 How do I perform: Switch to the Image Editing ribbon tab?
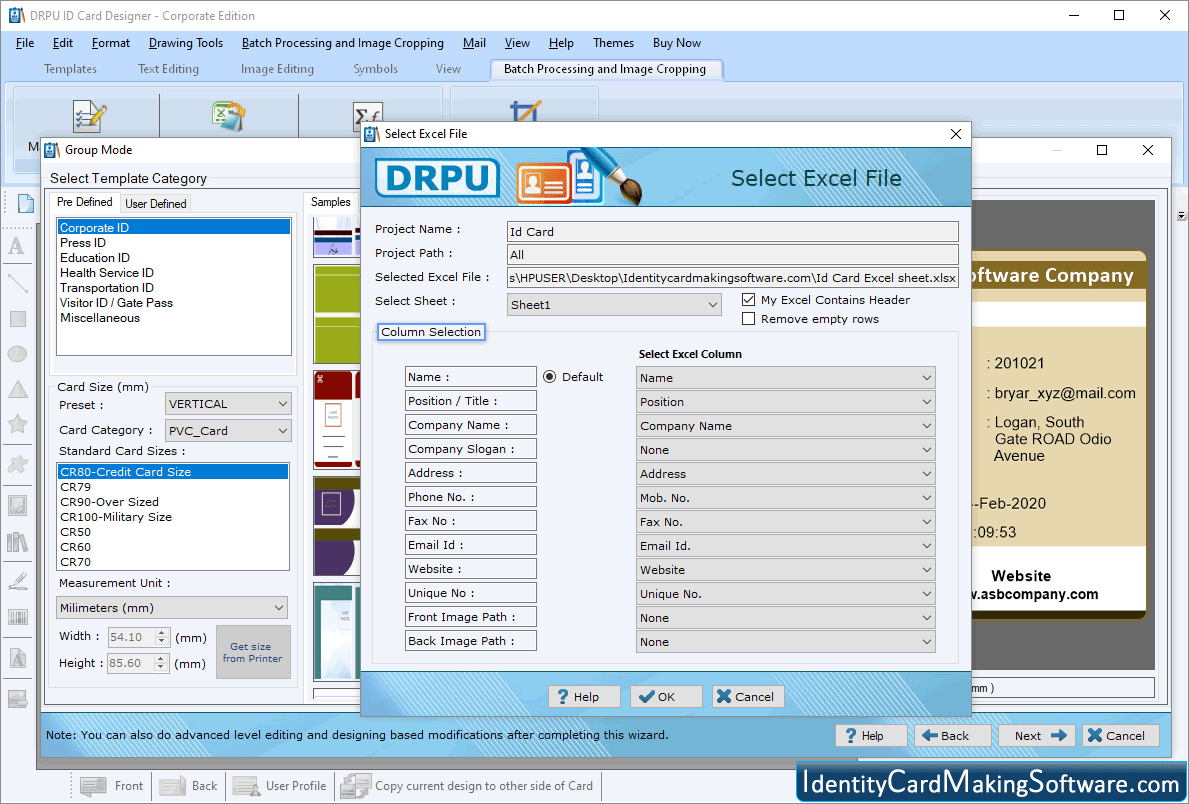[x=277, y=69]
